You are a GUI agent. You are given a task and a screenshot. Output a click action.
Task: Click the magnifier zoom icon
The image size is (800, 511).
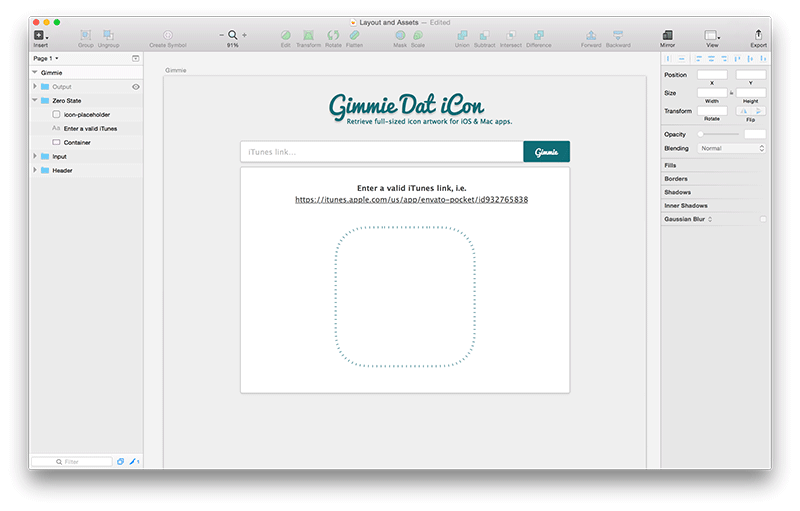point(233,35)
